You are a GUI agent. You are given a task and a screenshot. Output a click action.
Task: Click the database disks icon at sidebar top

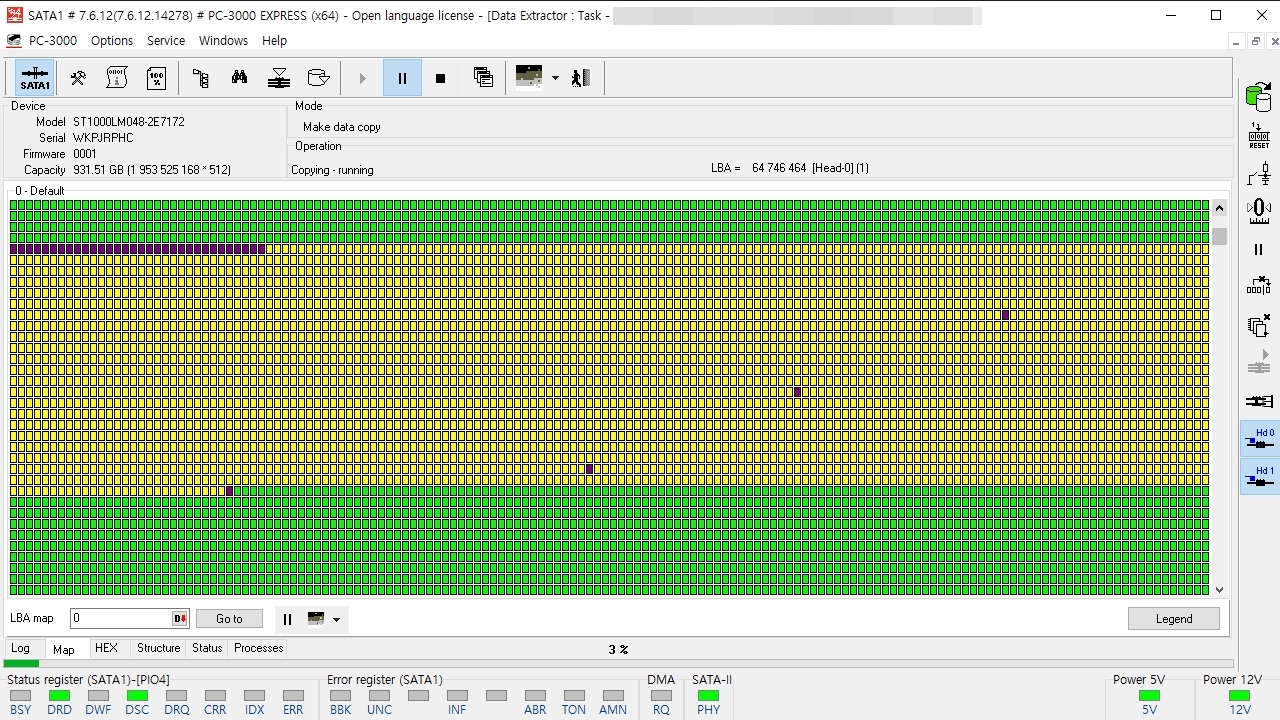point(1258,97)
